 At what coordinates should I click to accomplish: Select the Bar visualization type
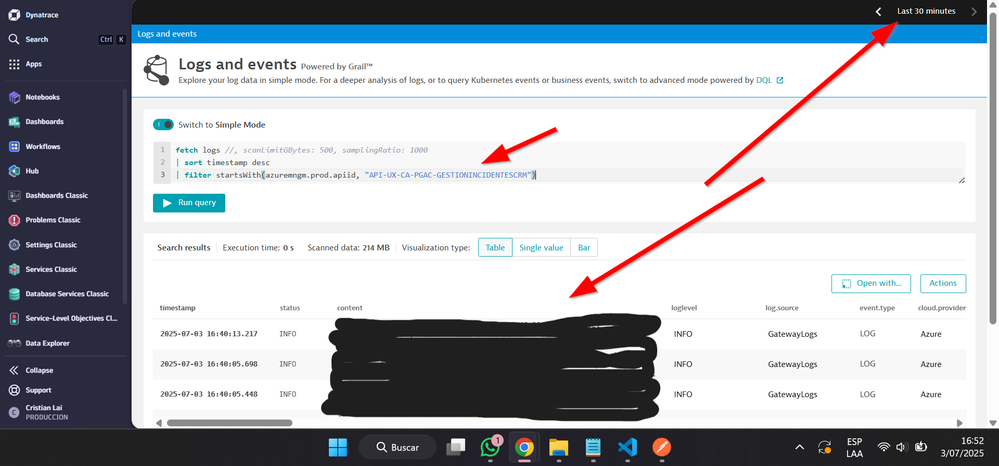tap(584, 248)
